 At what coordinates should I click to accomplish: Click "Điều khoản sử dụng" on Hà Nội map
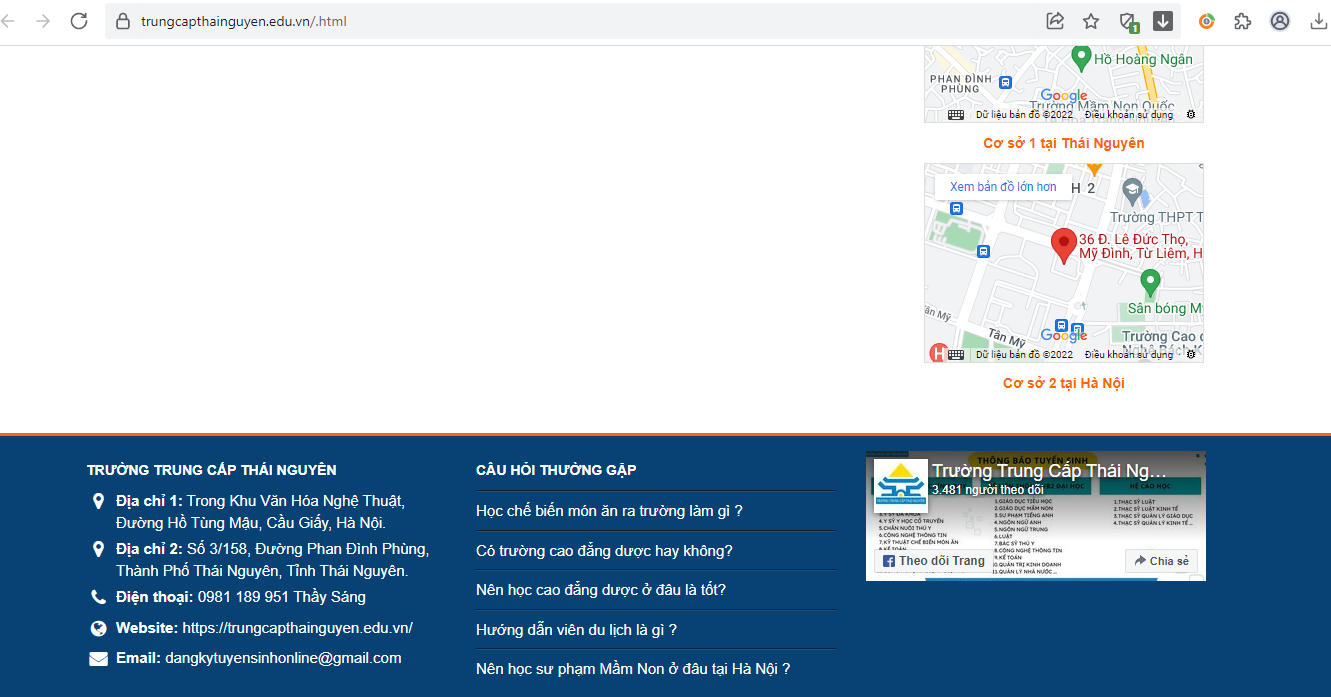[1128, 354]
